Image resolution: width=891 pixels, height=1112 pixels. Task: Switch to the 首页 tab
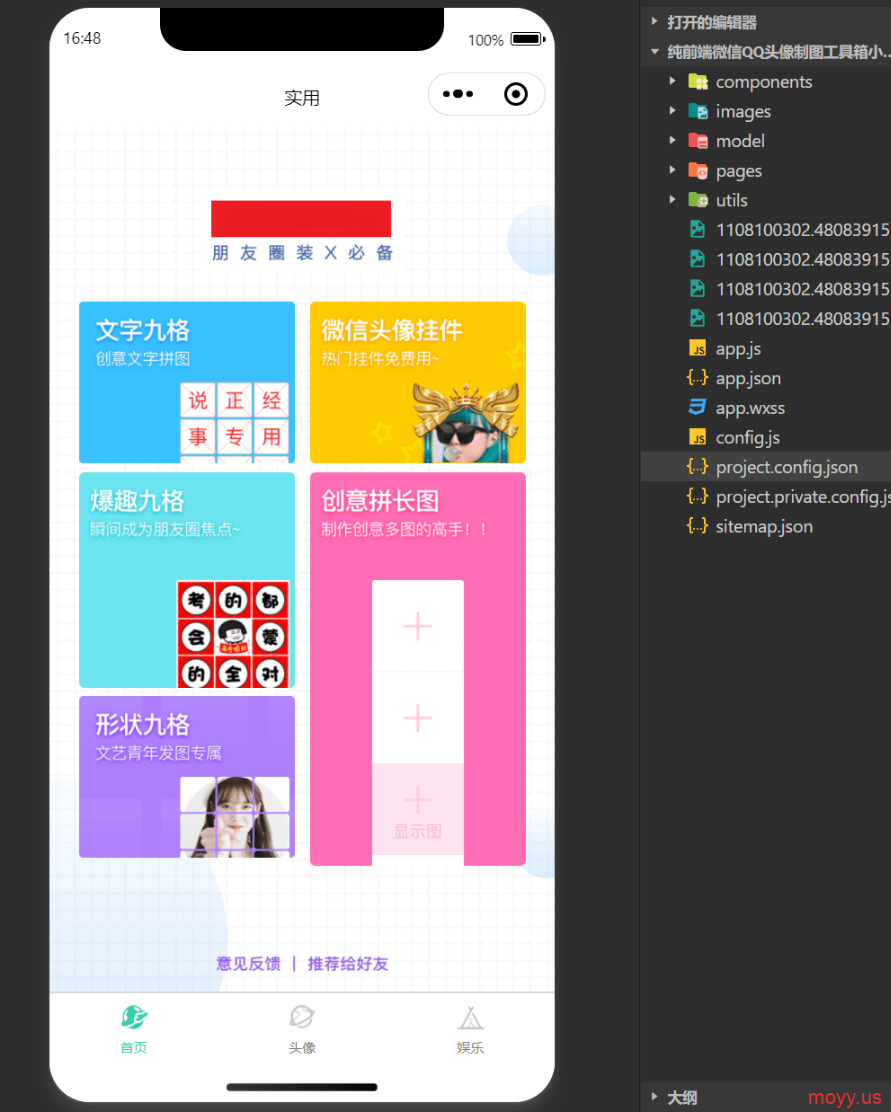(133, 1030)
